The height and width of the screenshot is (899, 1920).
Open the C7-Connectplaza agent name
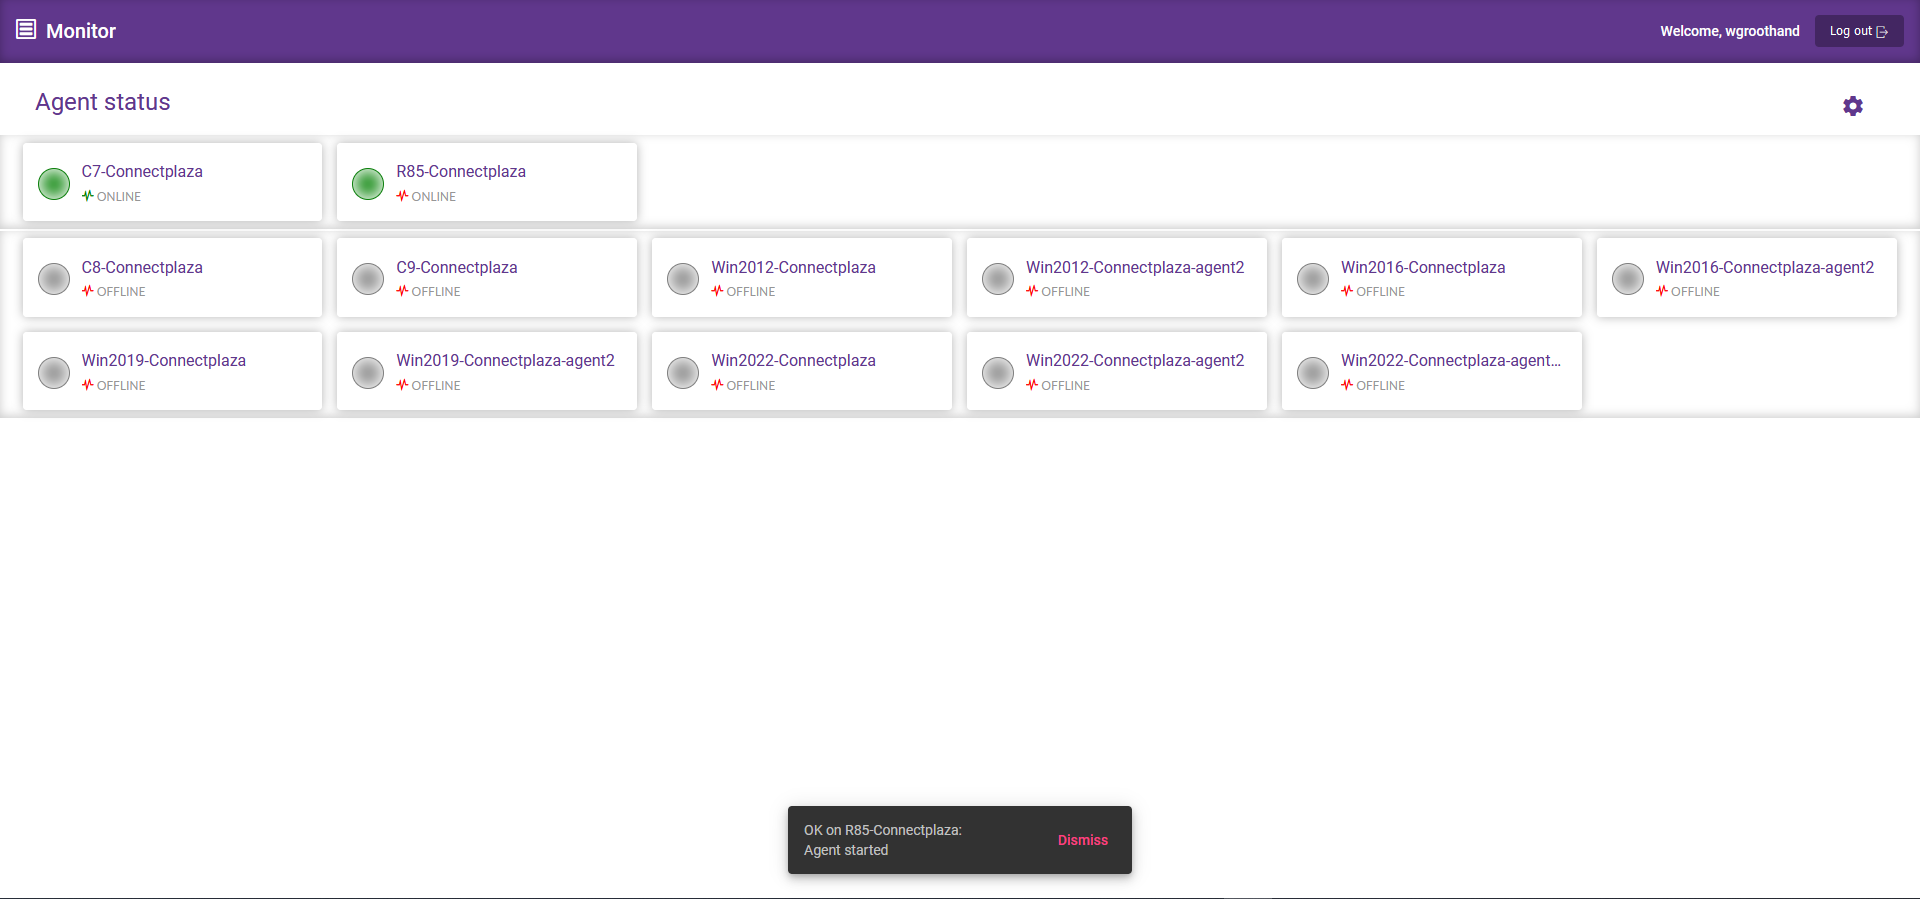point(142,171)
